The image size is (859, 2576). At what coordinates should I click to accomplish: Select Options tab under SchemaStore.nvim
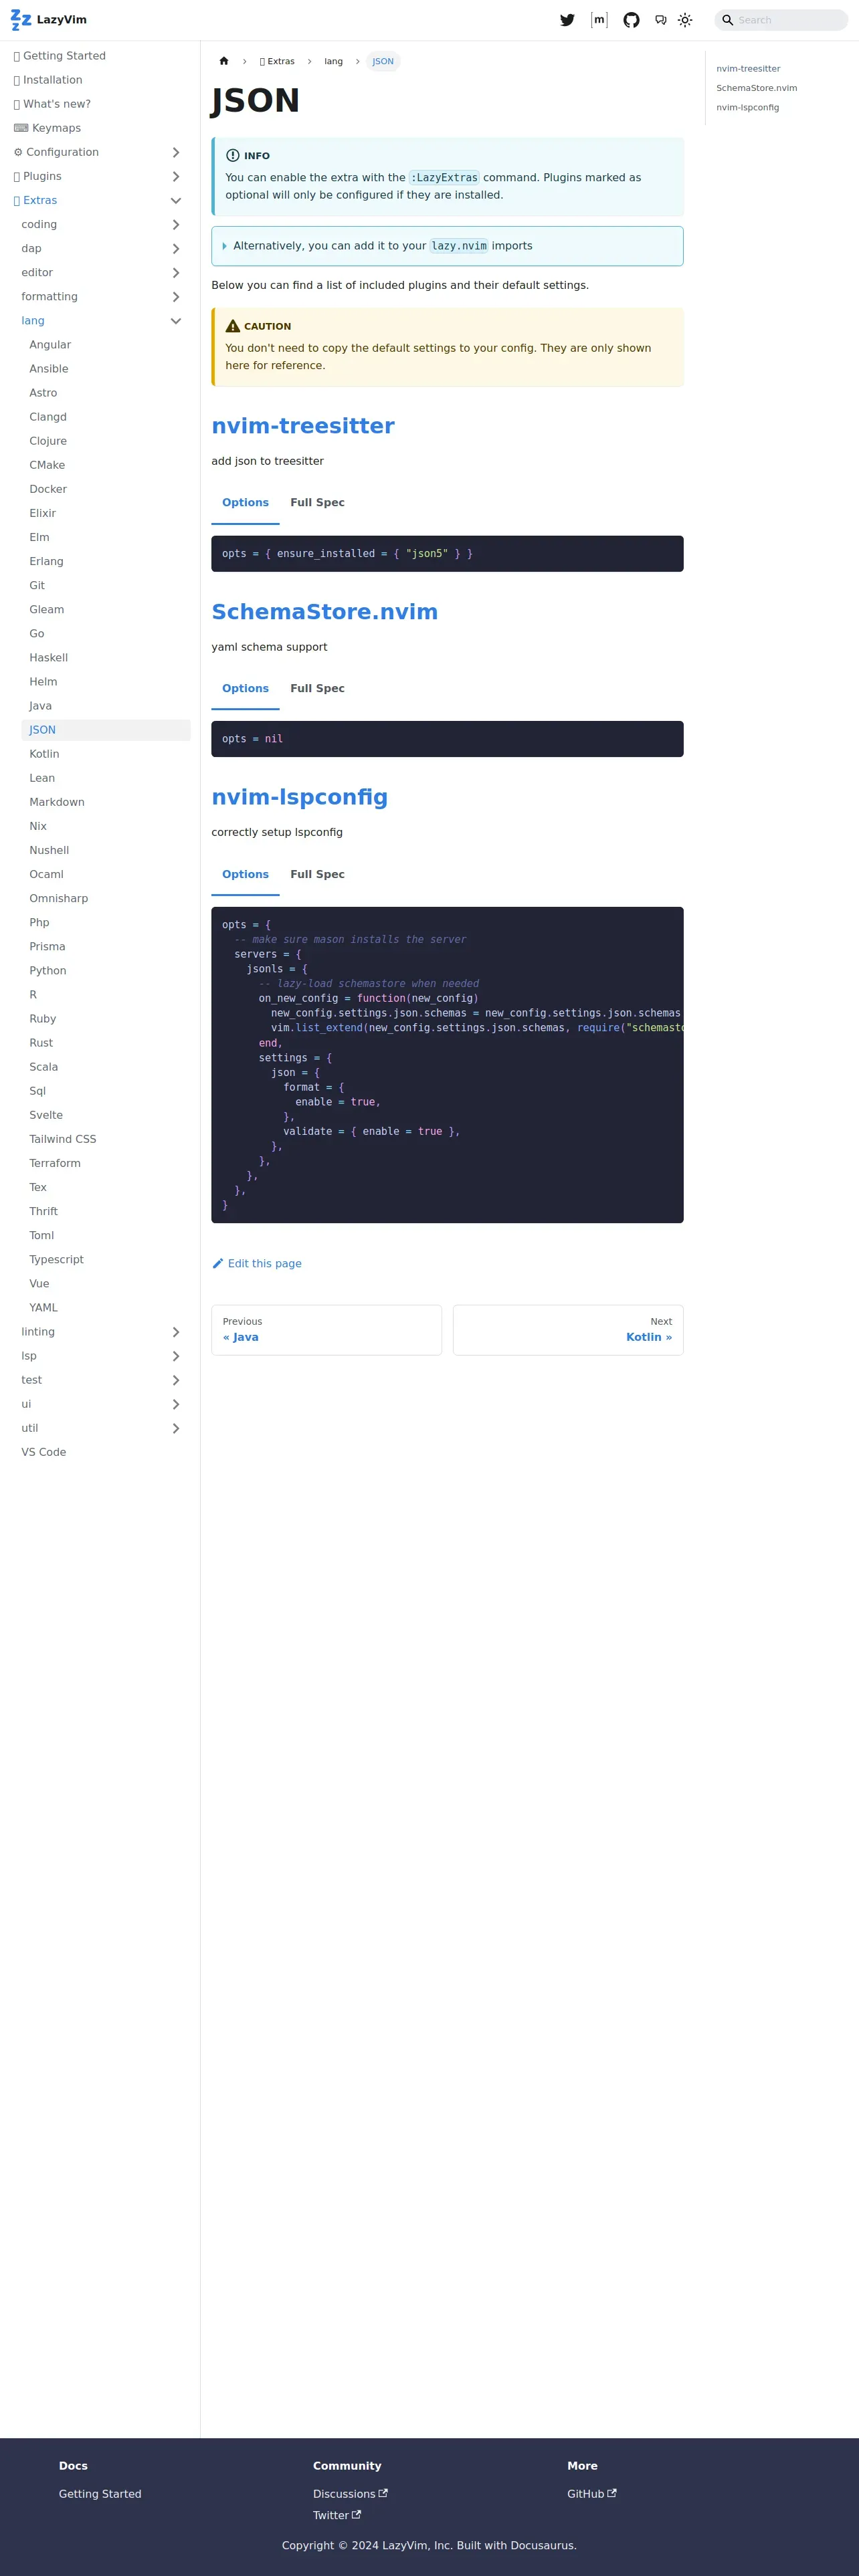click(x=245, y=689)
